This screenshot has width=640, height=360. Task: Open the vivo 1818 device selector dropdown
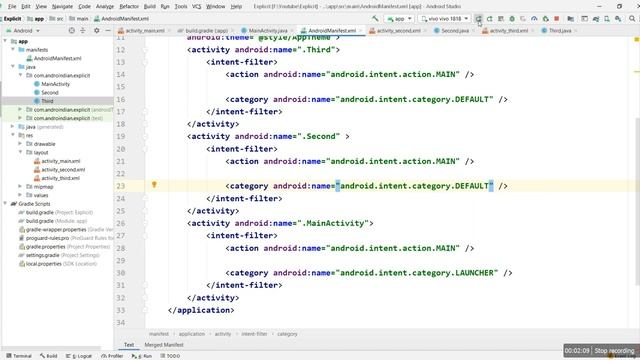coord(444,19)
